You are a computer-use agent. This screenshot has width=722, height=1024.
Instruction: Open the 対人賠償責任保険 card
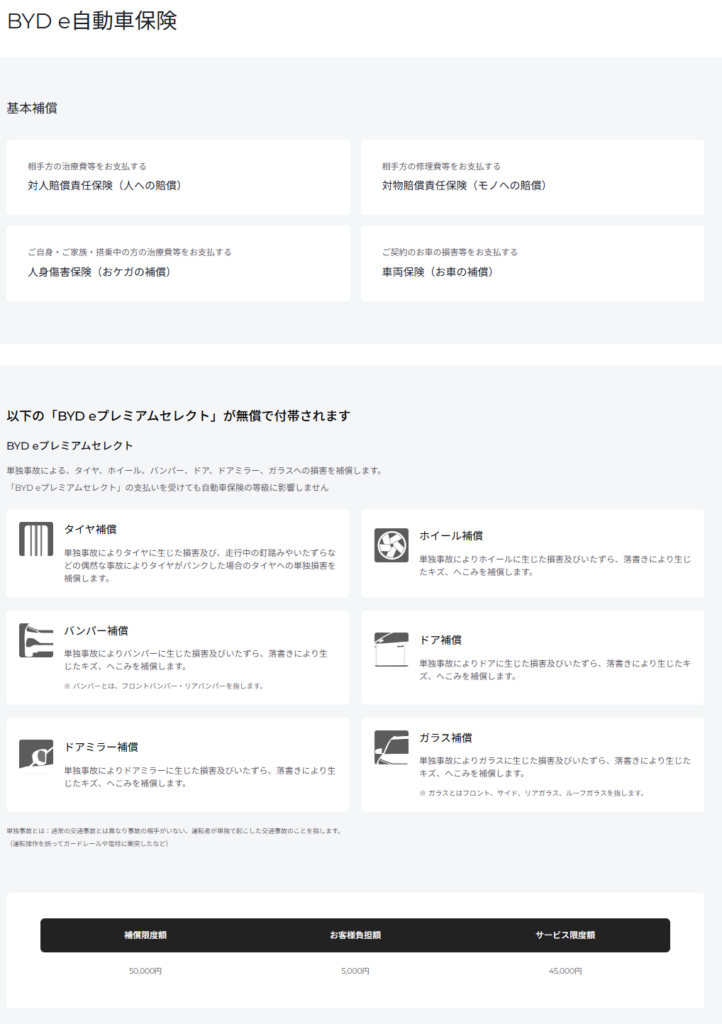click(178, 177)
